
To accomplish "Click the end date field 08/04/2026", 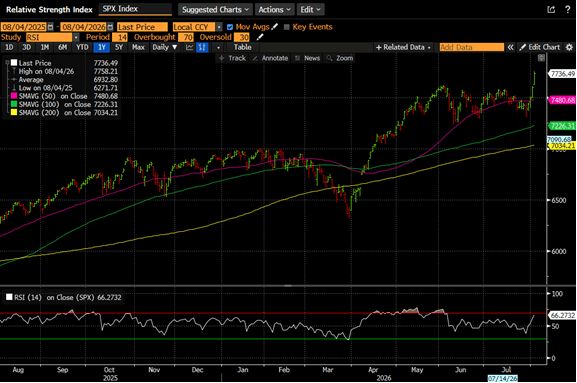I will 84,27.
